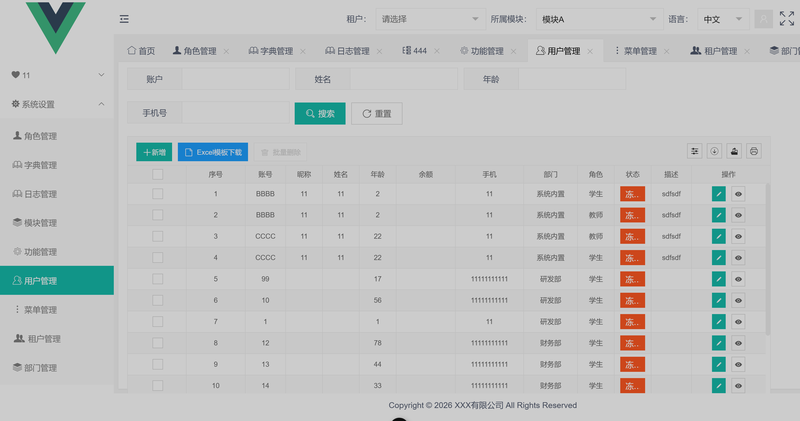Edit row 3 with the pencil icon
Image resolution: width=800 pixels, height=421 pixels.
718,236
